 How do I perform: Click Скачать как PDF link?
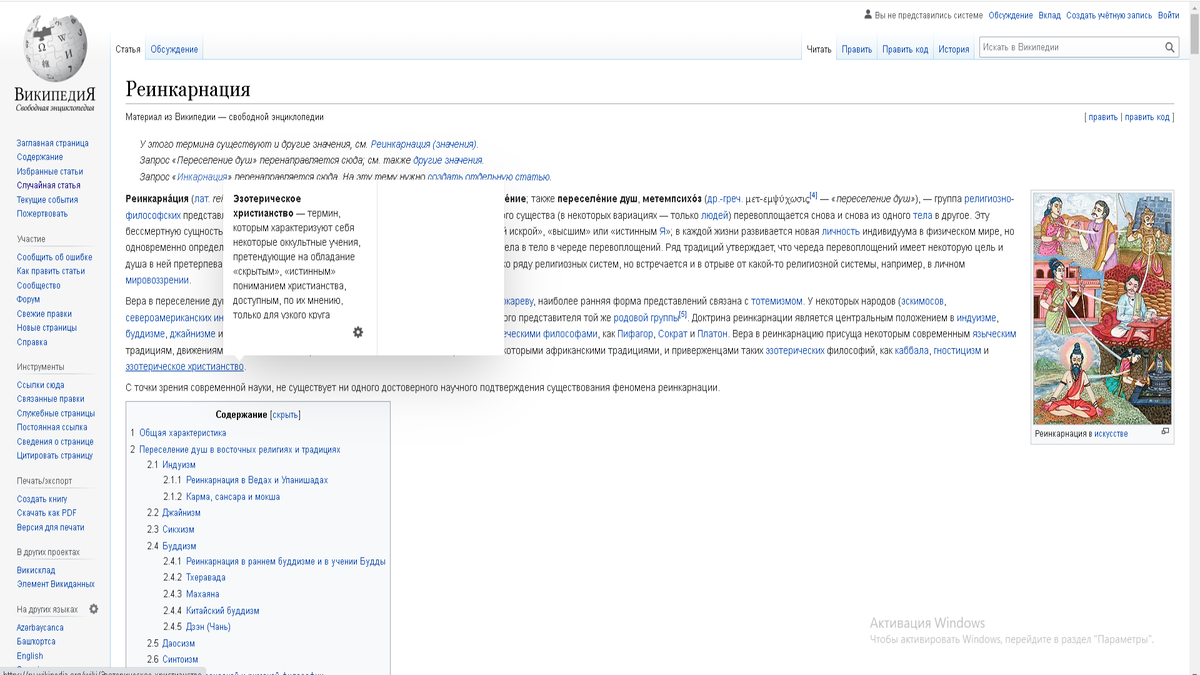tap(46, 513)
